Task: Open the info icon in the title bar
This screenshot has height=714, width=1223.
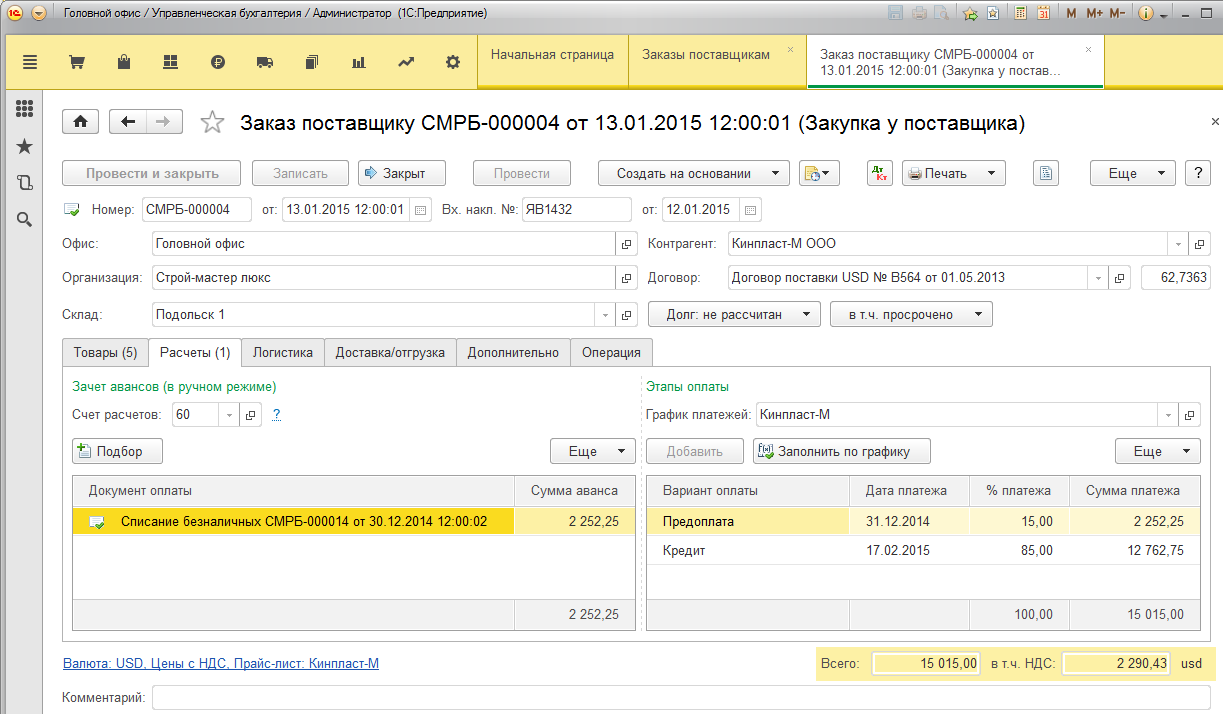Action: tap(1145, 14)
